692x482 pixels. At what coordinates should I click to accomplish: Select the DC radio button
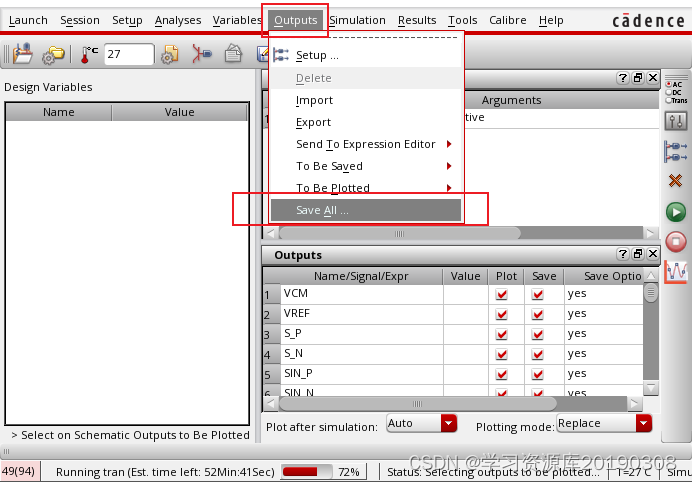(x=669, y=92)
